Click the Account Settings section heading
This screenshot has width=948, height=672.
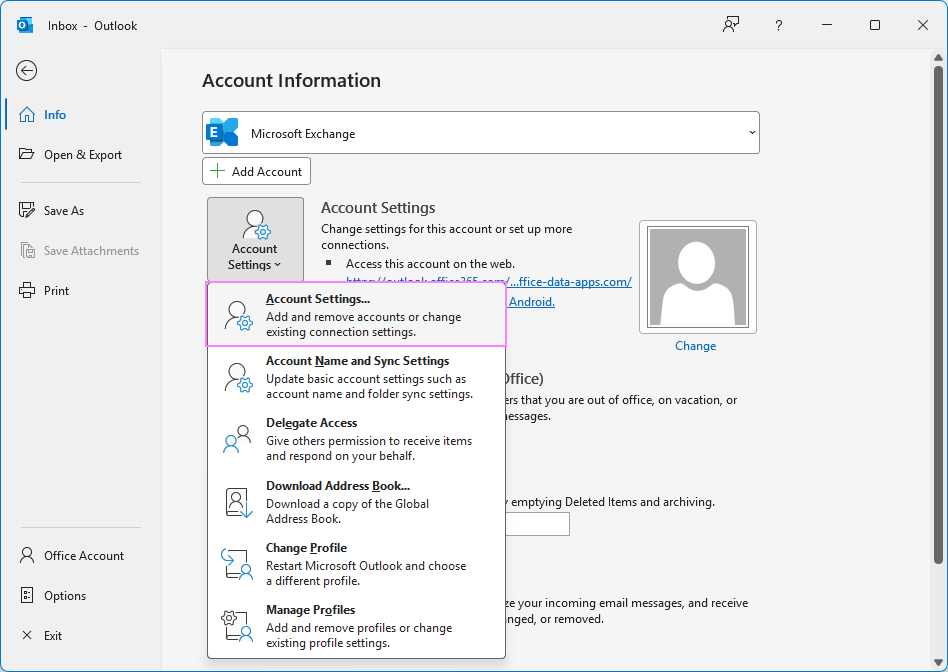(378, 207)
